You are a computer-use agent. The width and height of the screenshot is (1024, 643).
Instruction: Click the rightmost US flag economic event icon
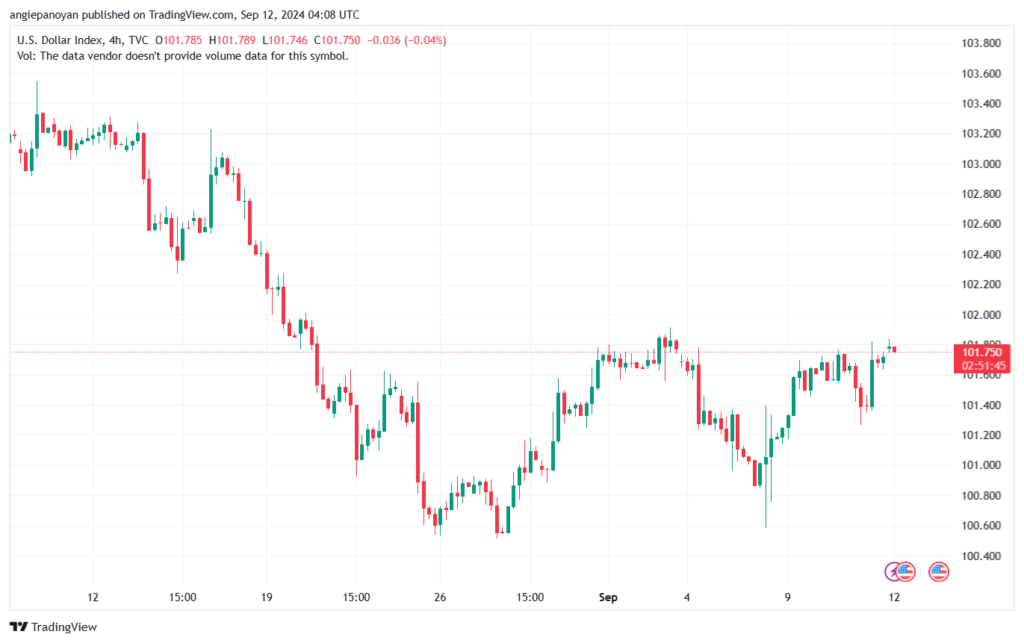point(938,571)
